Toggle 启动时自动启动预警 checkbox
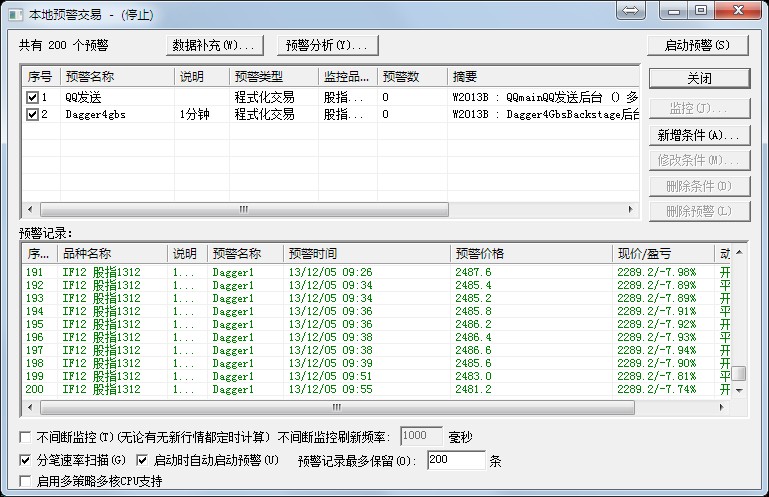This screenshot has width=769, height=497. coord(142,460)
